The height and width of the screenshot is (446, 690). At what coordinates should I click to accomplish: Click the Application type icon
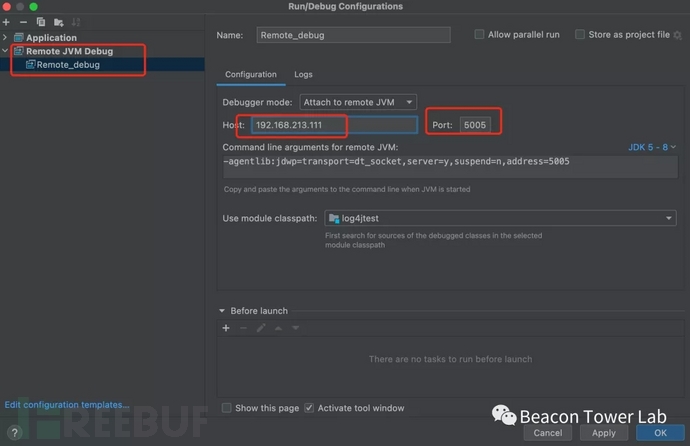(18, 37)
